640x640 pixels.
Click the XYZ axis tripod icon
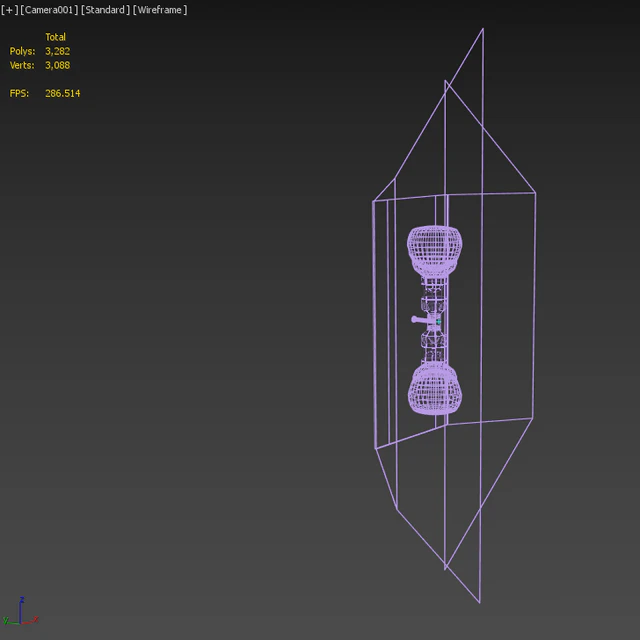pos(20,612)
